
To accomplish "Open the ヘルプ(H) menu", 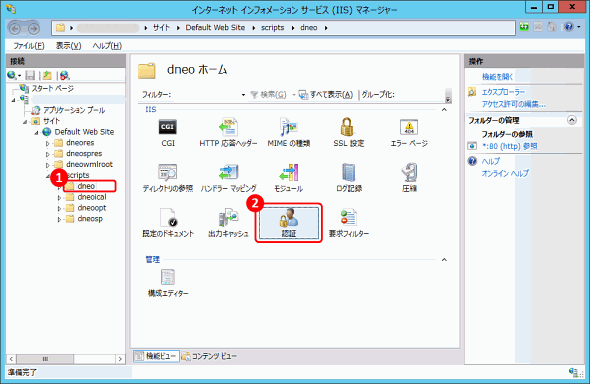I will [x=107, y=46].
